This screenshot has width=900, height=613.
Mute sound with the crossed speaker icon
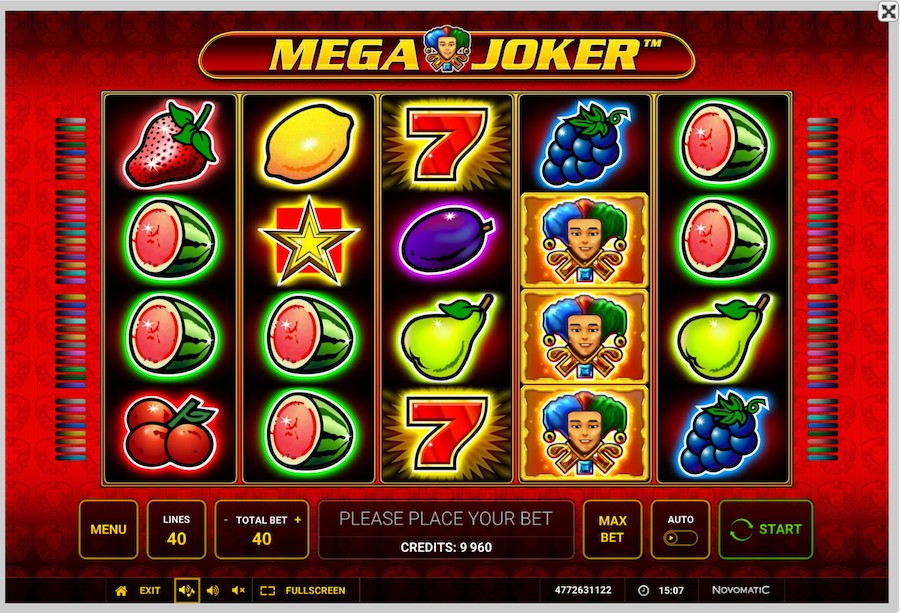[x=238, y=591]
